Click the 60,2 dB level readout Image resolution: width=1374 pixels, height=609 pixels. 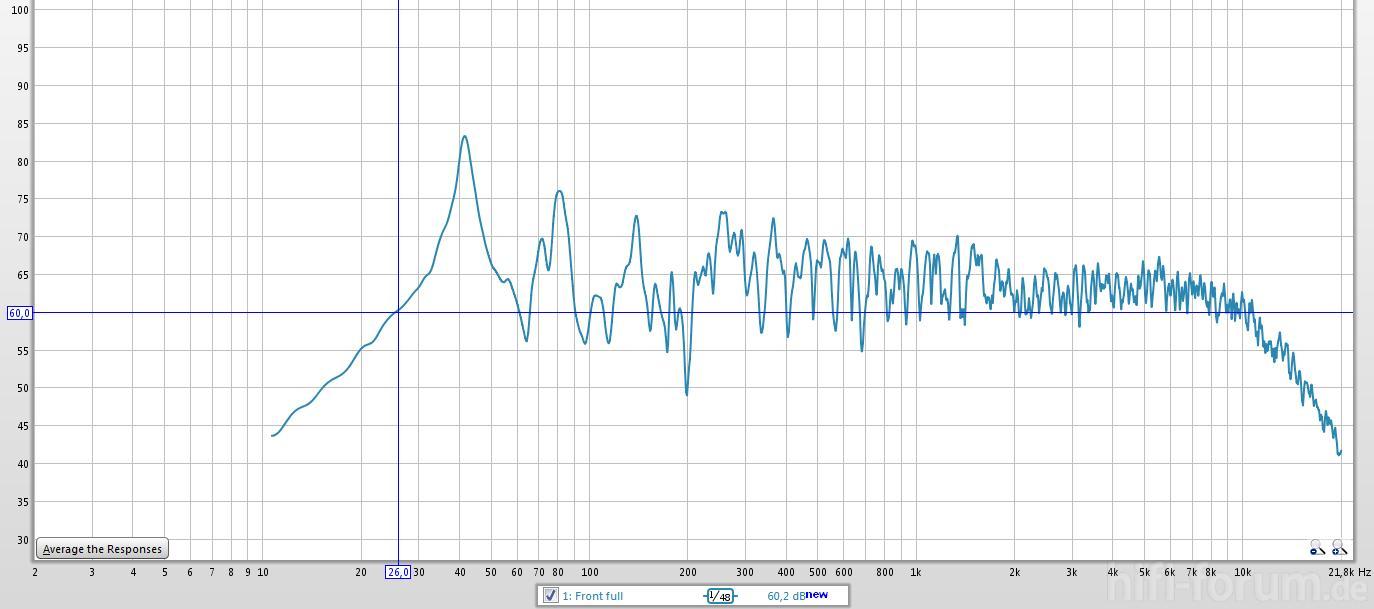point(786,596)
